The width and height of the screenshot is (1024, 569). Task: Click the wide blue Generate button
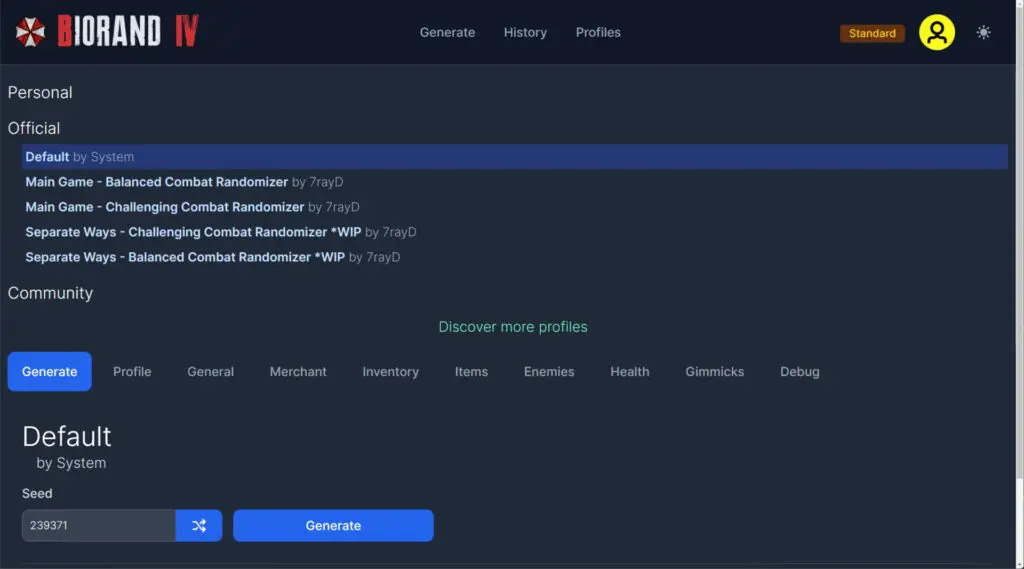[x=333, y=525]
